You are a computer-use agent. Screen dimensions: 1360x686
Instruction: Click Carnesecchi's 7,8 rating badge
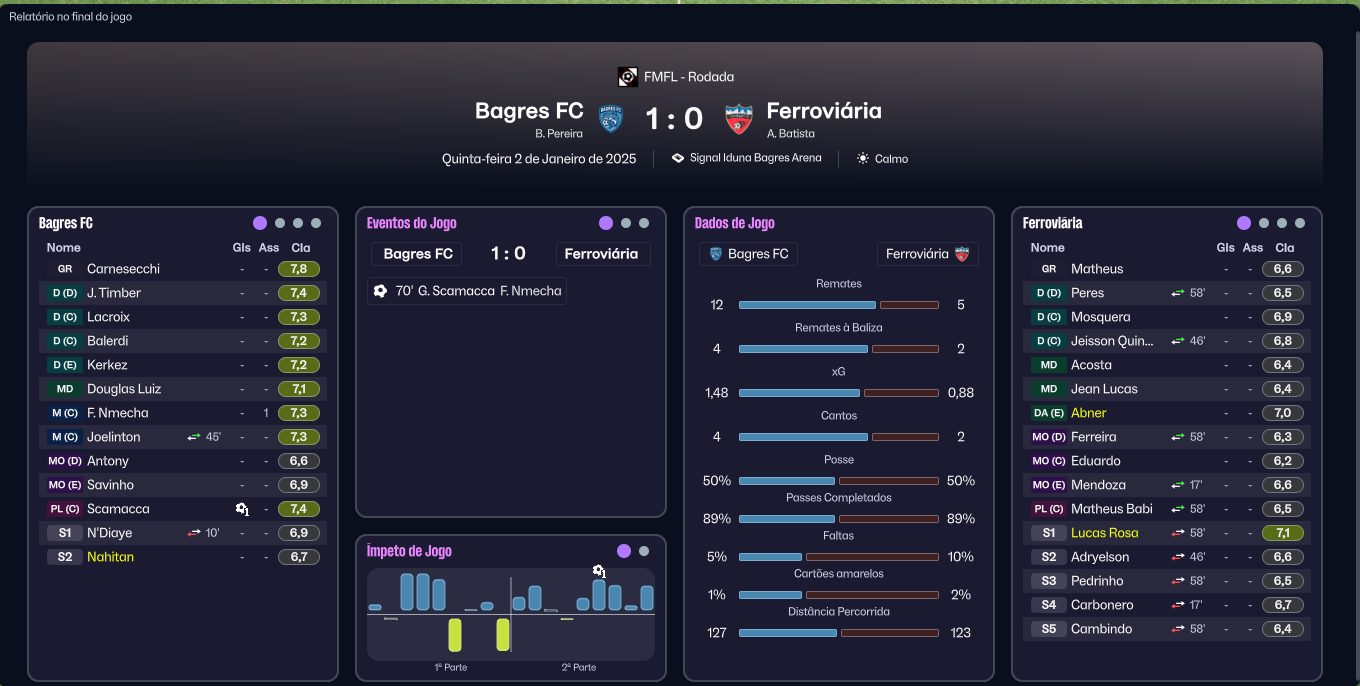tap(298, 269)
